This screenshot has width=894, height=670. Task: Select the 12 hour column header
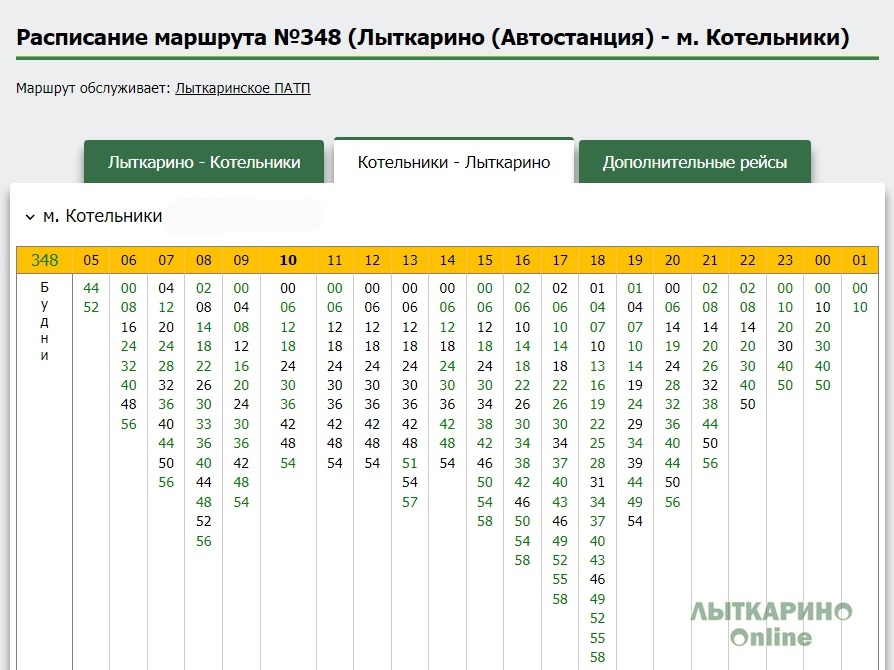(372, 260)
